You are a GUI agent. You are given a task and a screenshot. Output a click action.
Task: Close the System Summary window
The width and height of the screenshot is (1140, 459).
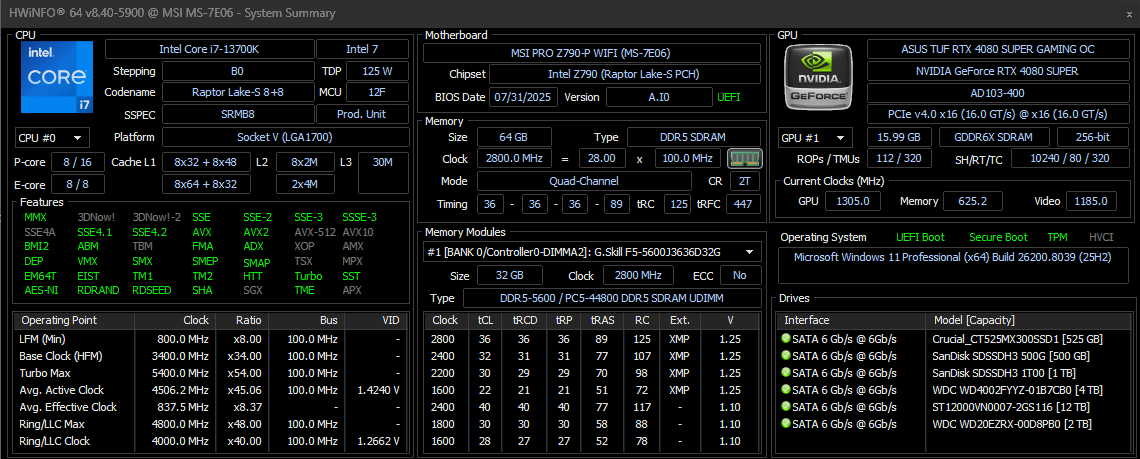(x=1128, y=13)
